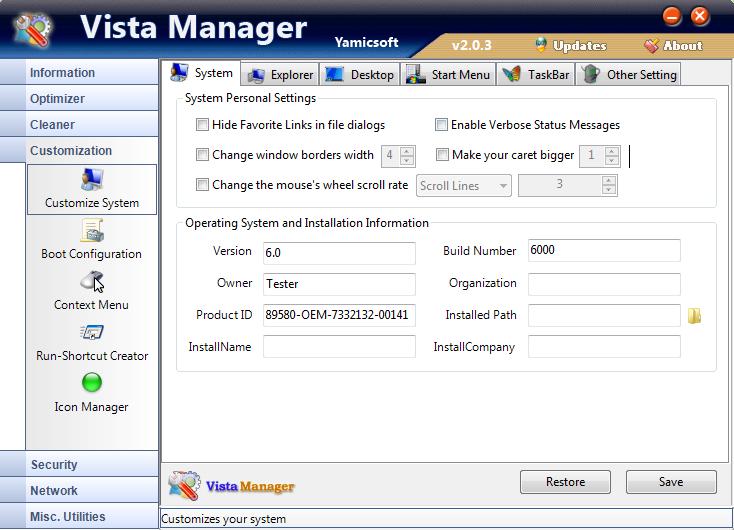Open the Customize System icon

[92, 180]
